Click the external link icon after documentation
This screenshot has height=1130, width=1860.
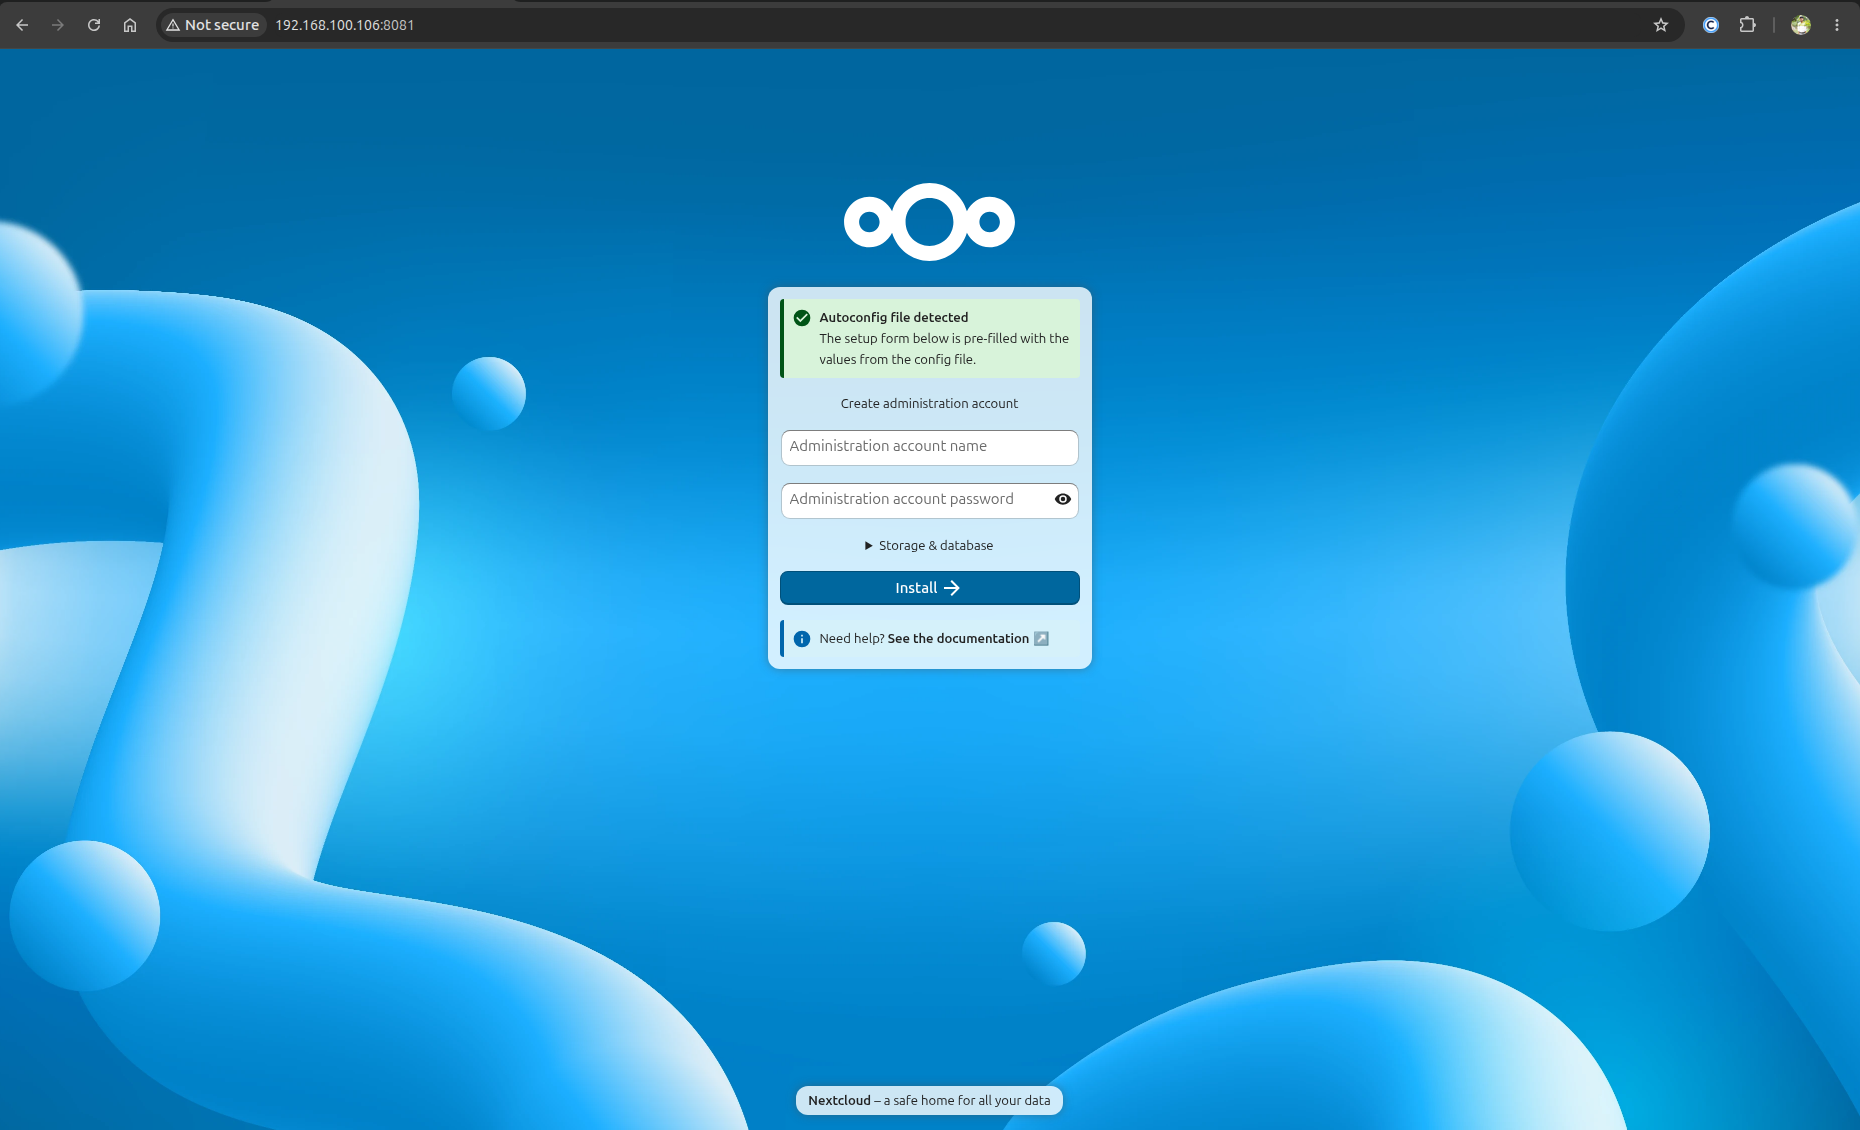(x=1041, y=638)
